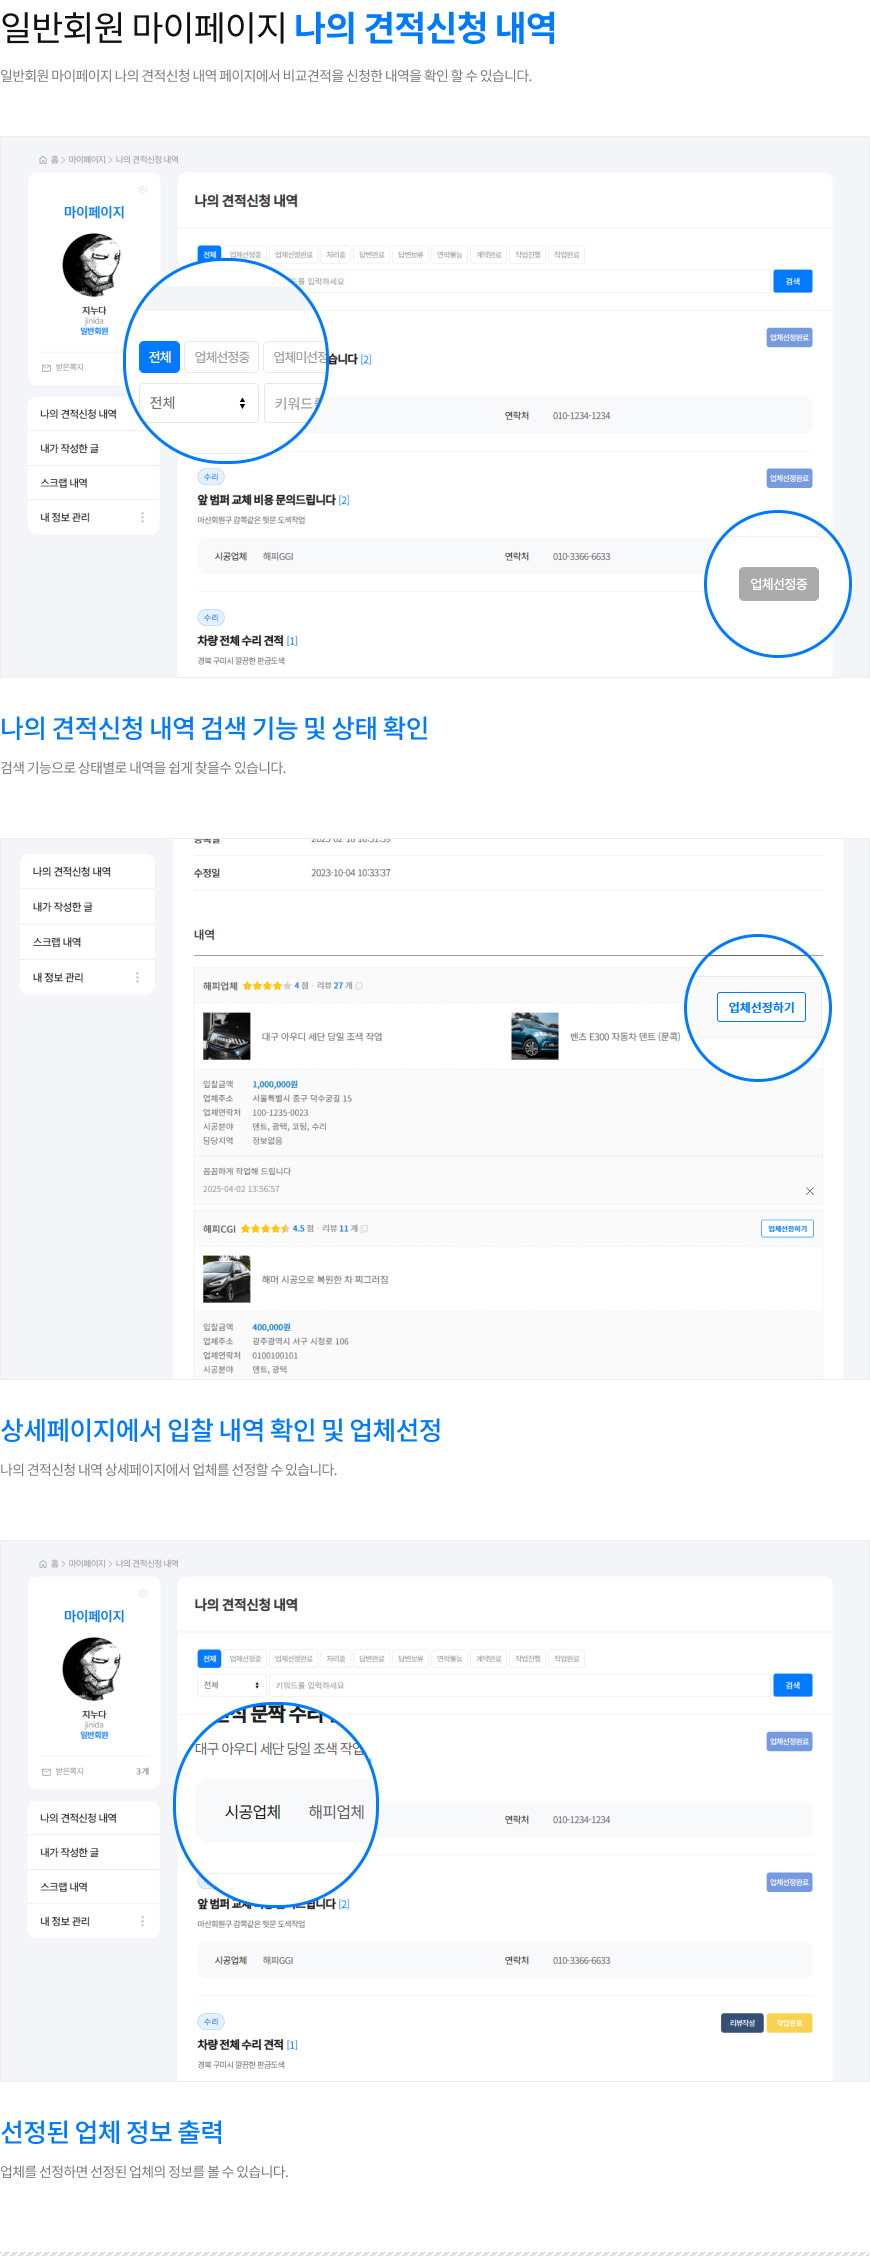The height and width of the screenshot is (2256, 870).
Task: Select 계약완료 tab in first screenshot
Action: (489, 255)
